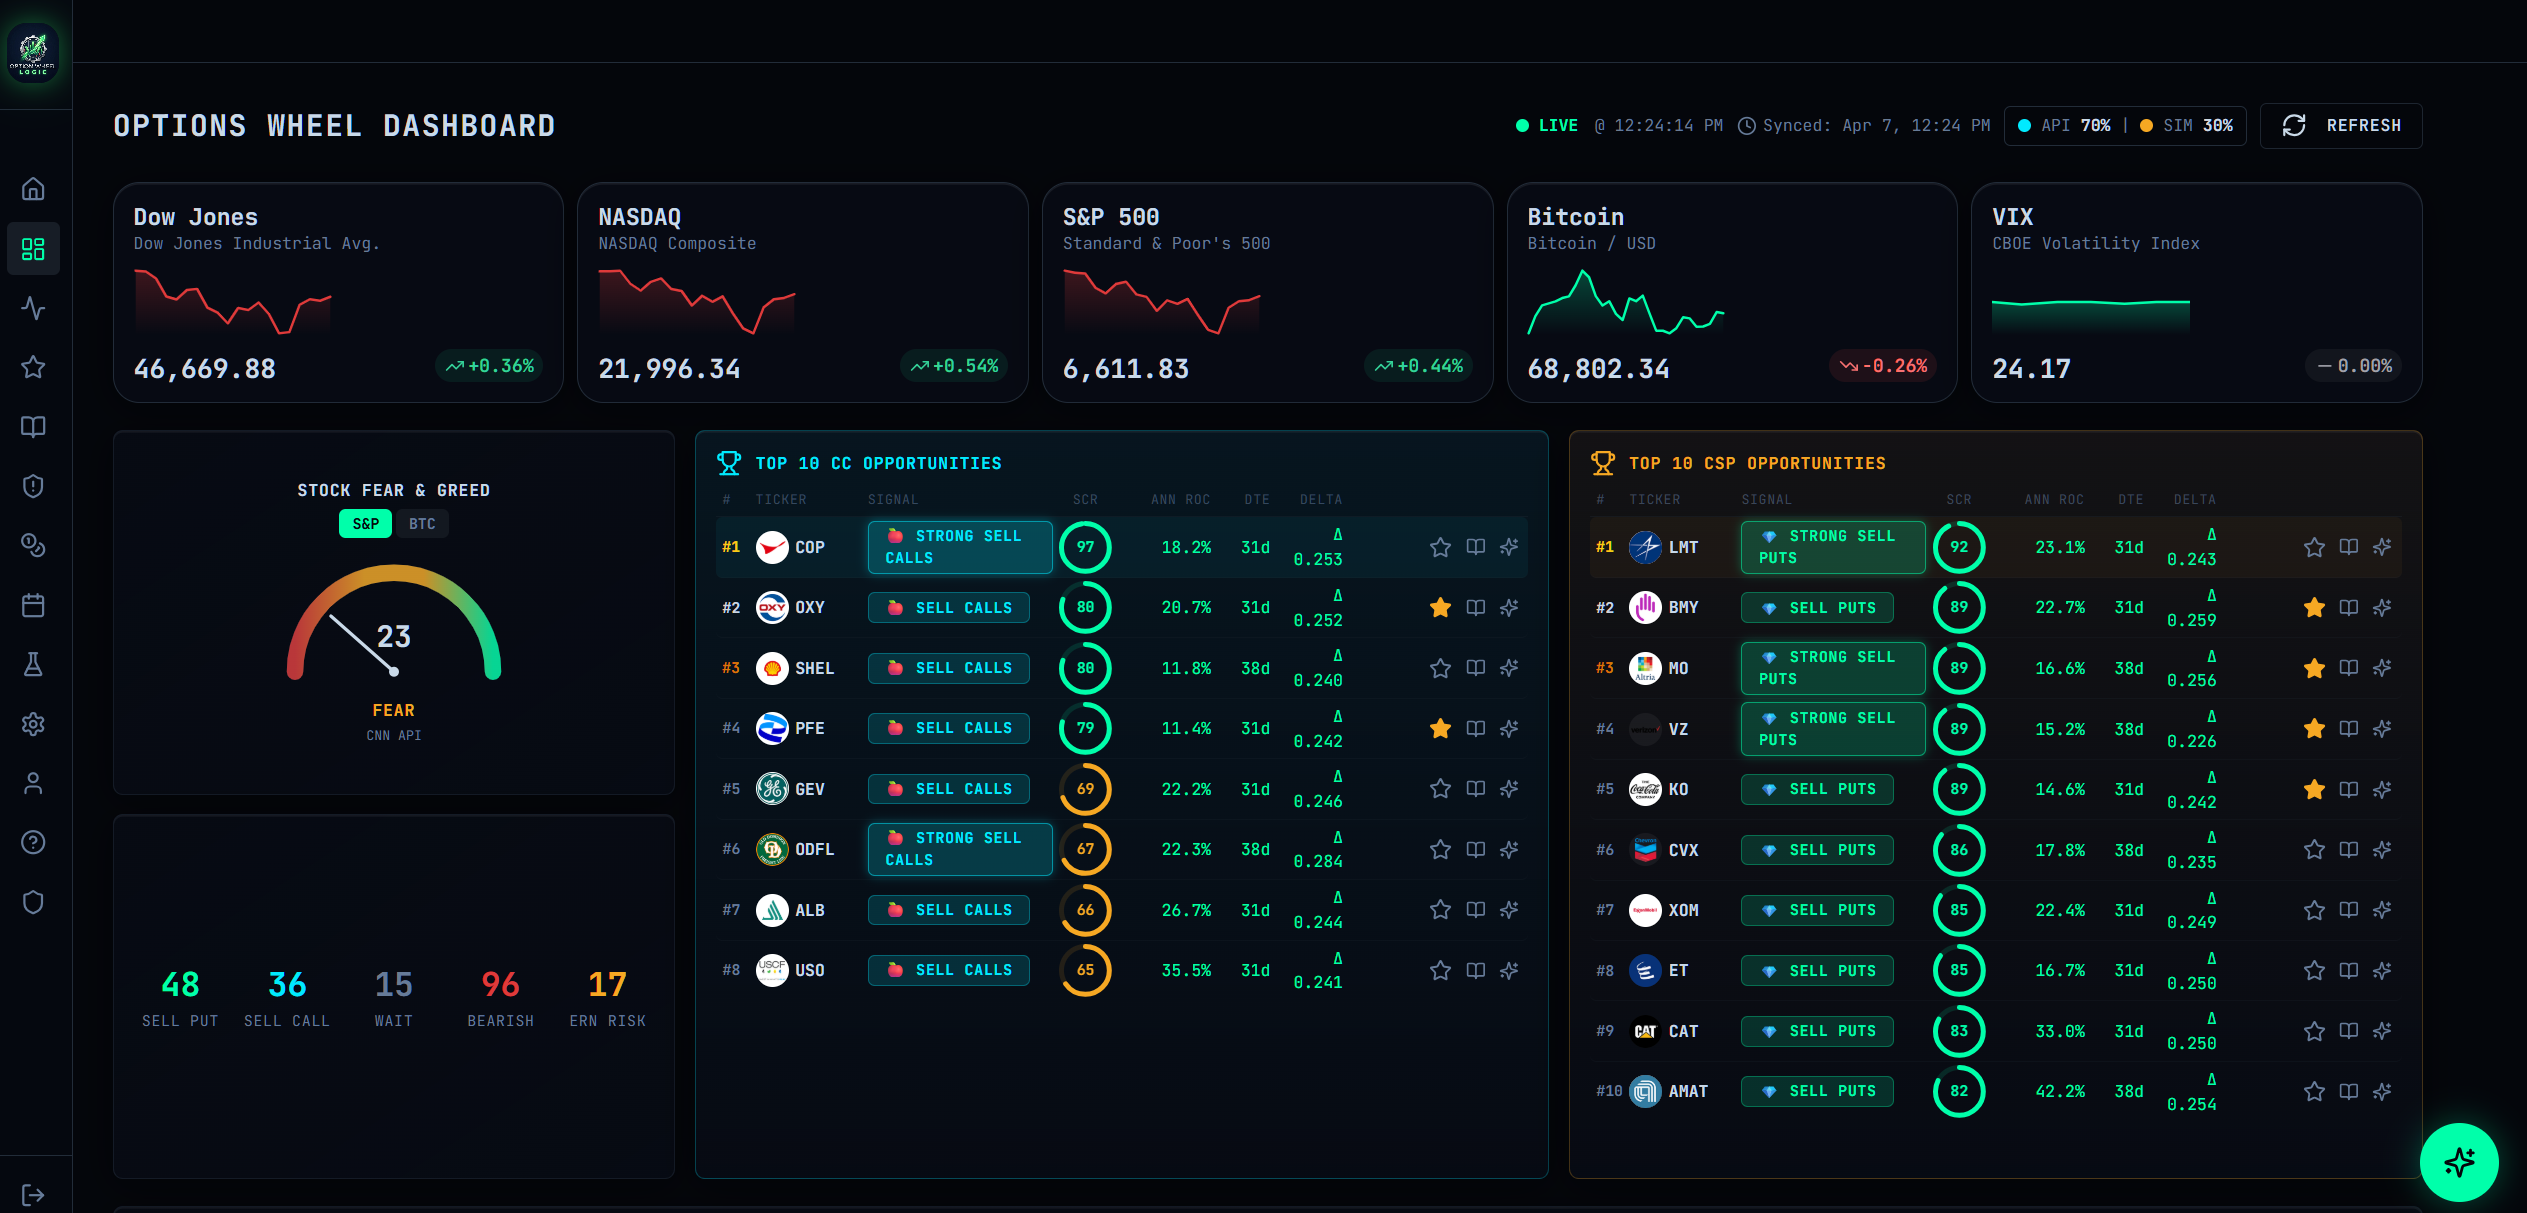Open the shield alert icon in sidebar
The image size is (2527, 1213).
tap(33, 486)
